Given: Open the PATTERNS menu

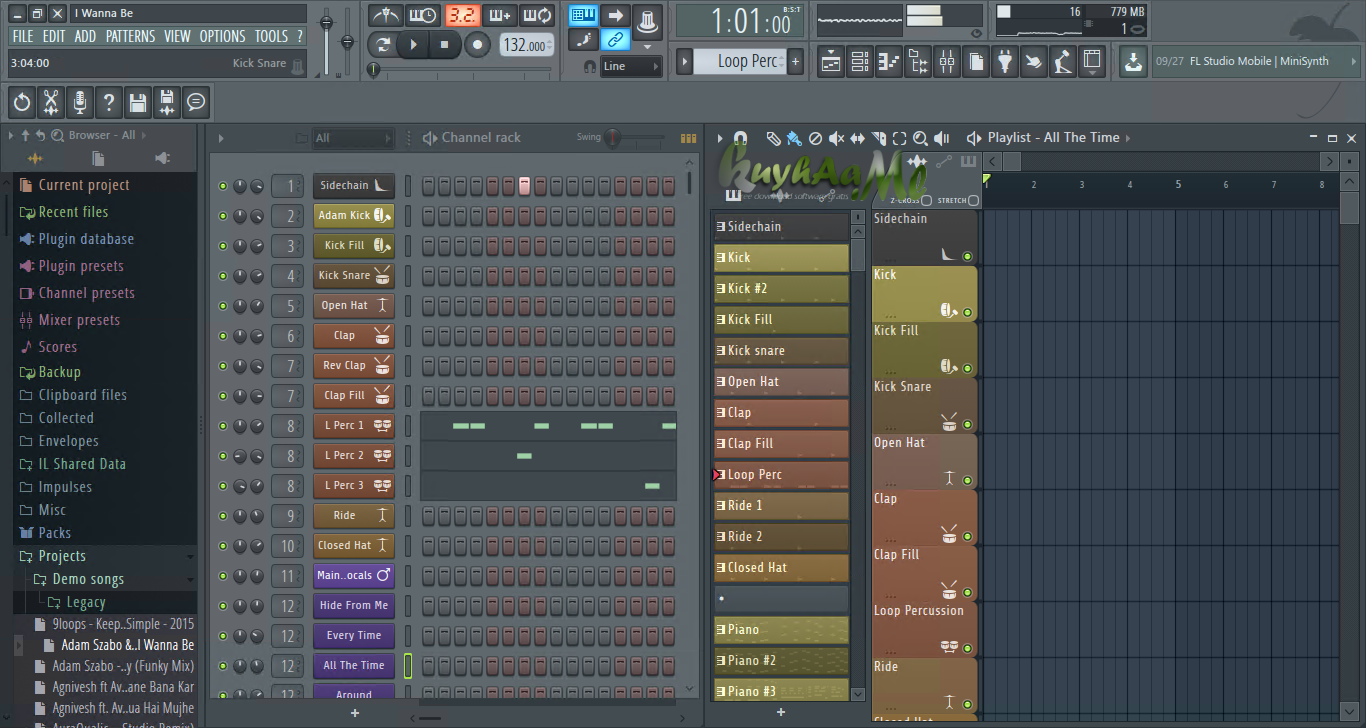Looking at the screenshot, I should click(x=130, y=36).
